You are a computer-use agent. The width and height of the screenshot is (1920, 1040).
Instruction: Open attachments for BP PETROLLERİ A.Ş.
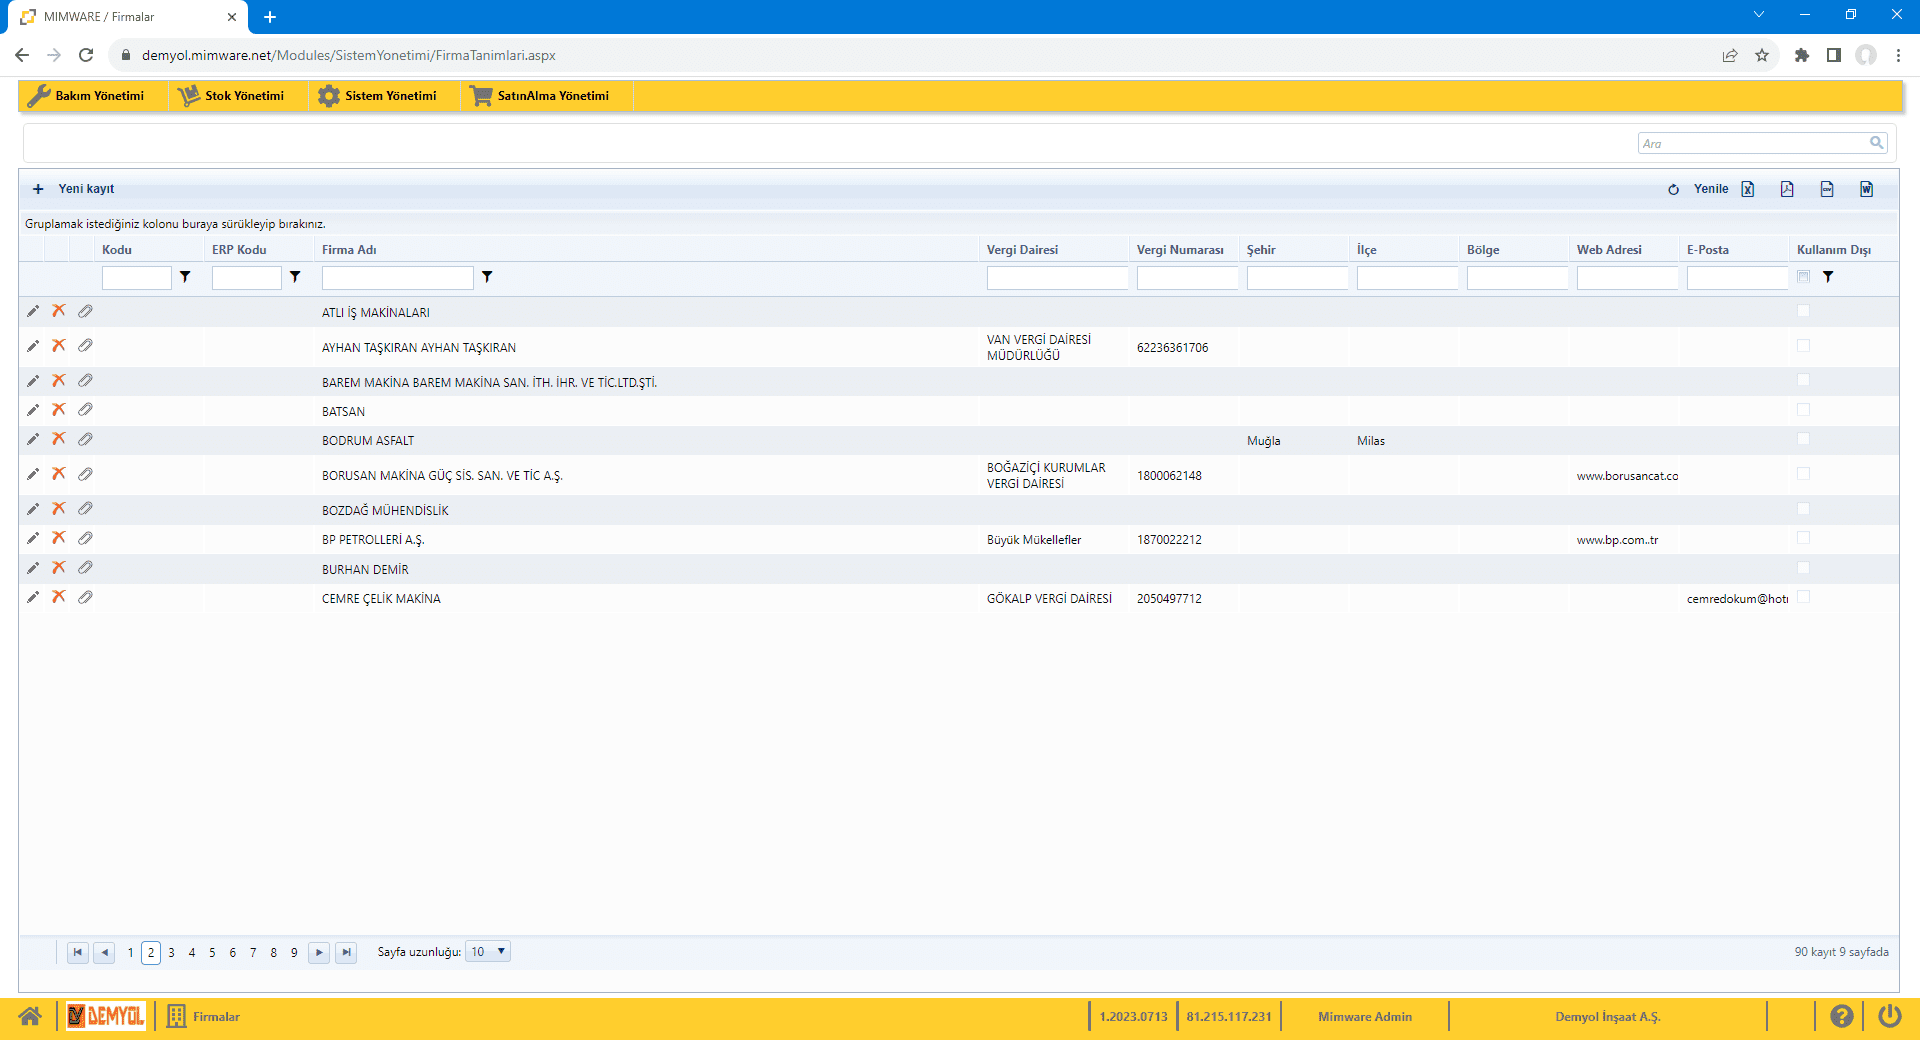[x=85, y=539]
